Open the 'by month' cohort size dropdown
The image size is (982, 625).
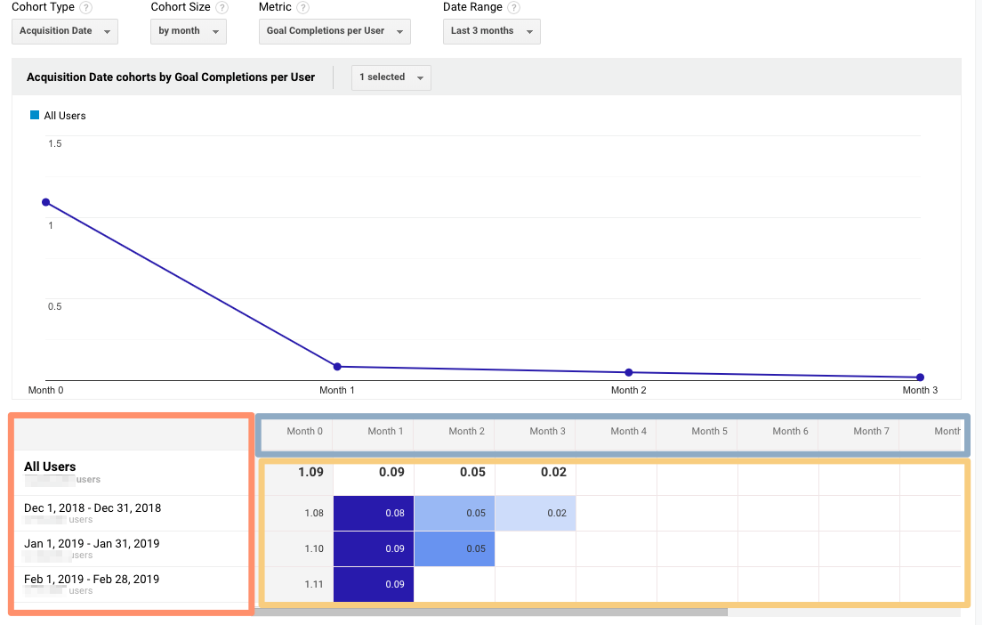click(x=188, y=31)
